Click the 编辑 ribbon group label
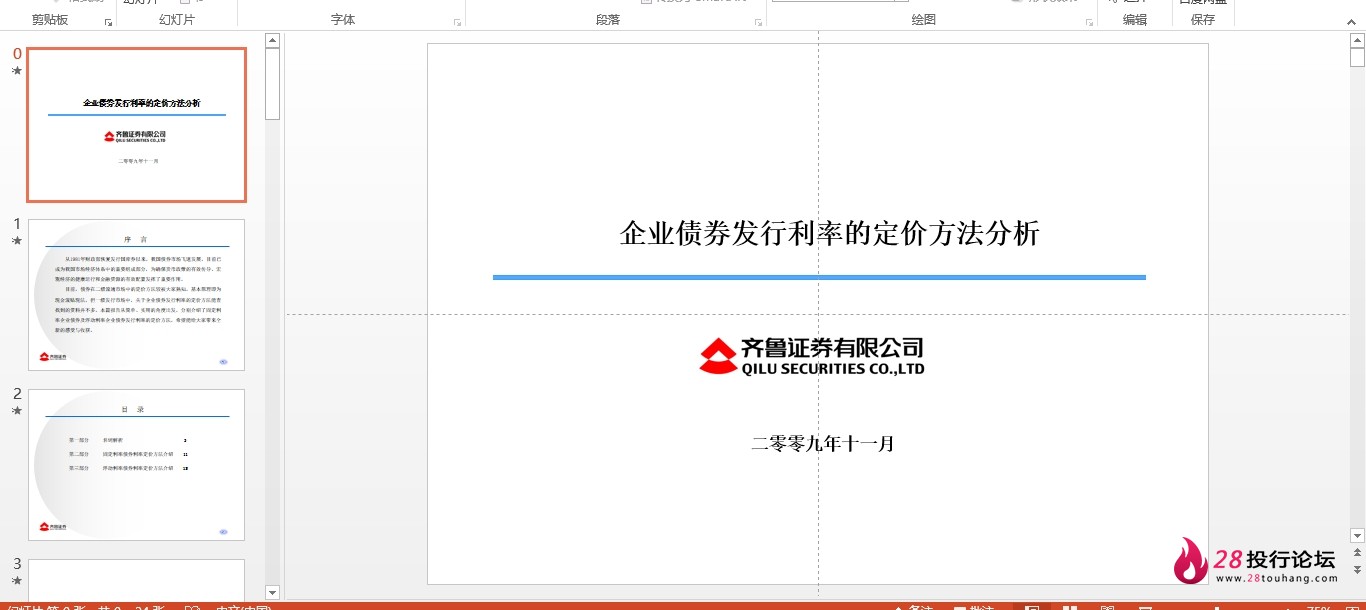Viewport: 1366px width, 610px height. 1135,20
